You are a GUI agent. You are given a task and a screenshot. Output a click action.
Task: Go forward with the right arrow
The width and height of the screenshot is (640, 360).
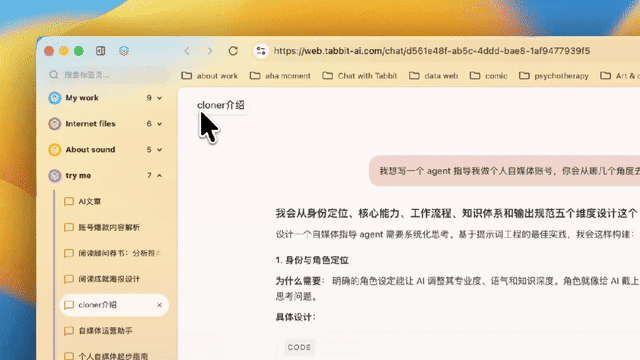coord(210,51)
